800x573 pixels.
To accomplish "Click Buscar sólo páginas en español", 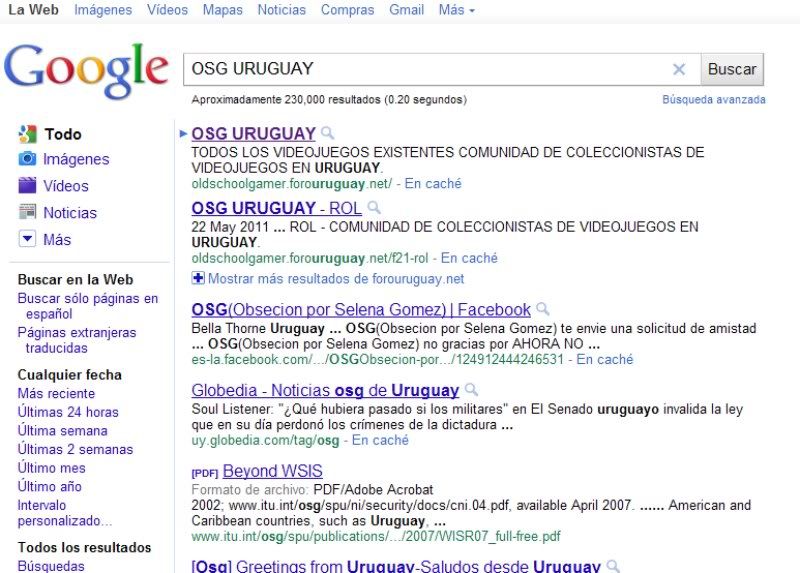I will pyautogui.click(x=88, y=306).
